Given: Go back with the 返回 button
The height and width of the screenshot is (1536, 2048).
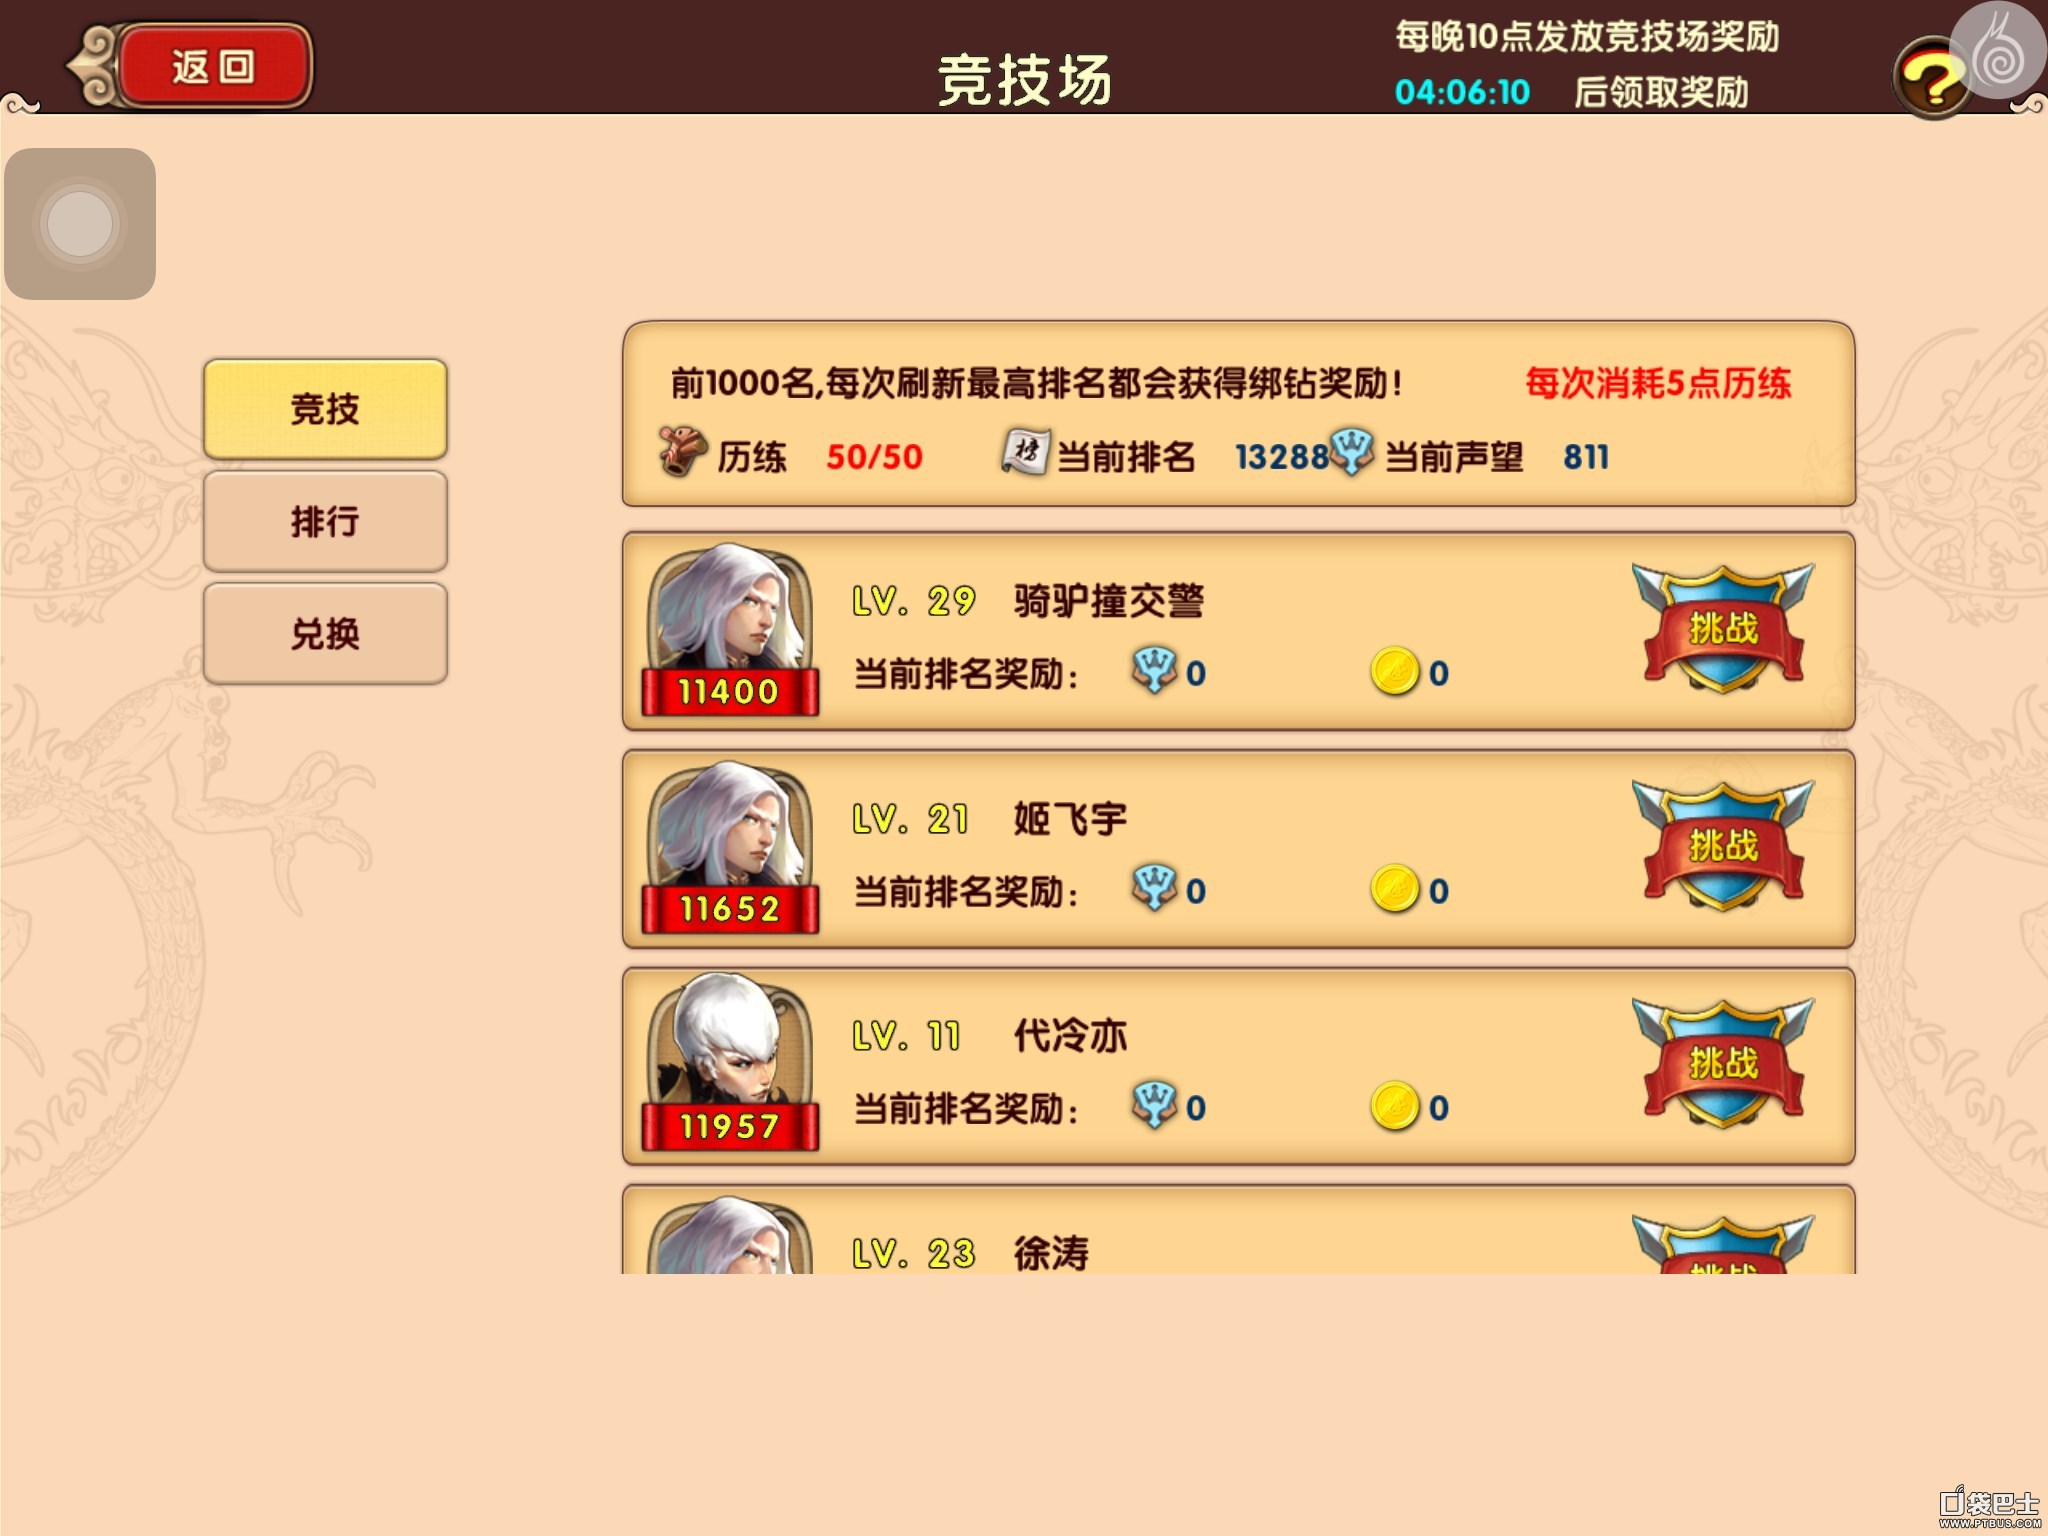Looking at the screenshot, I should 212,67.
